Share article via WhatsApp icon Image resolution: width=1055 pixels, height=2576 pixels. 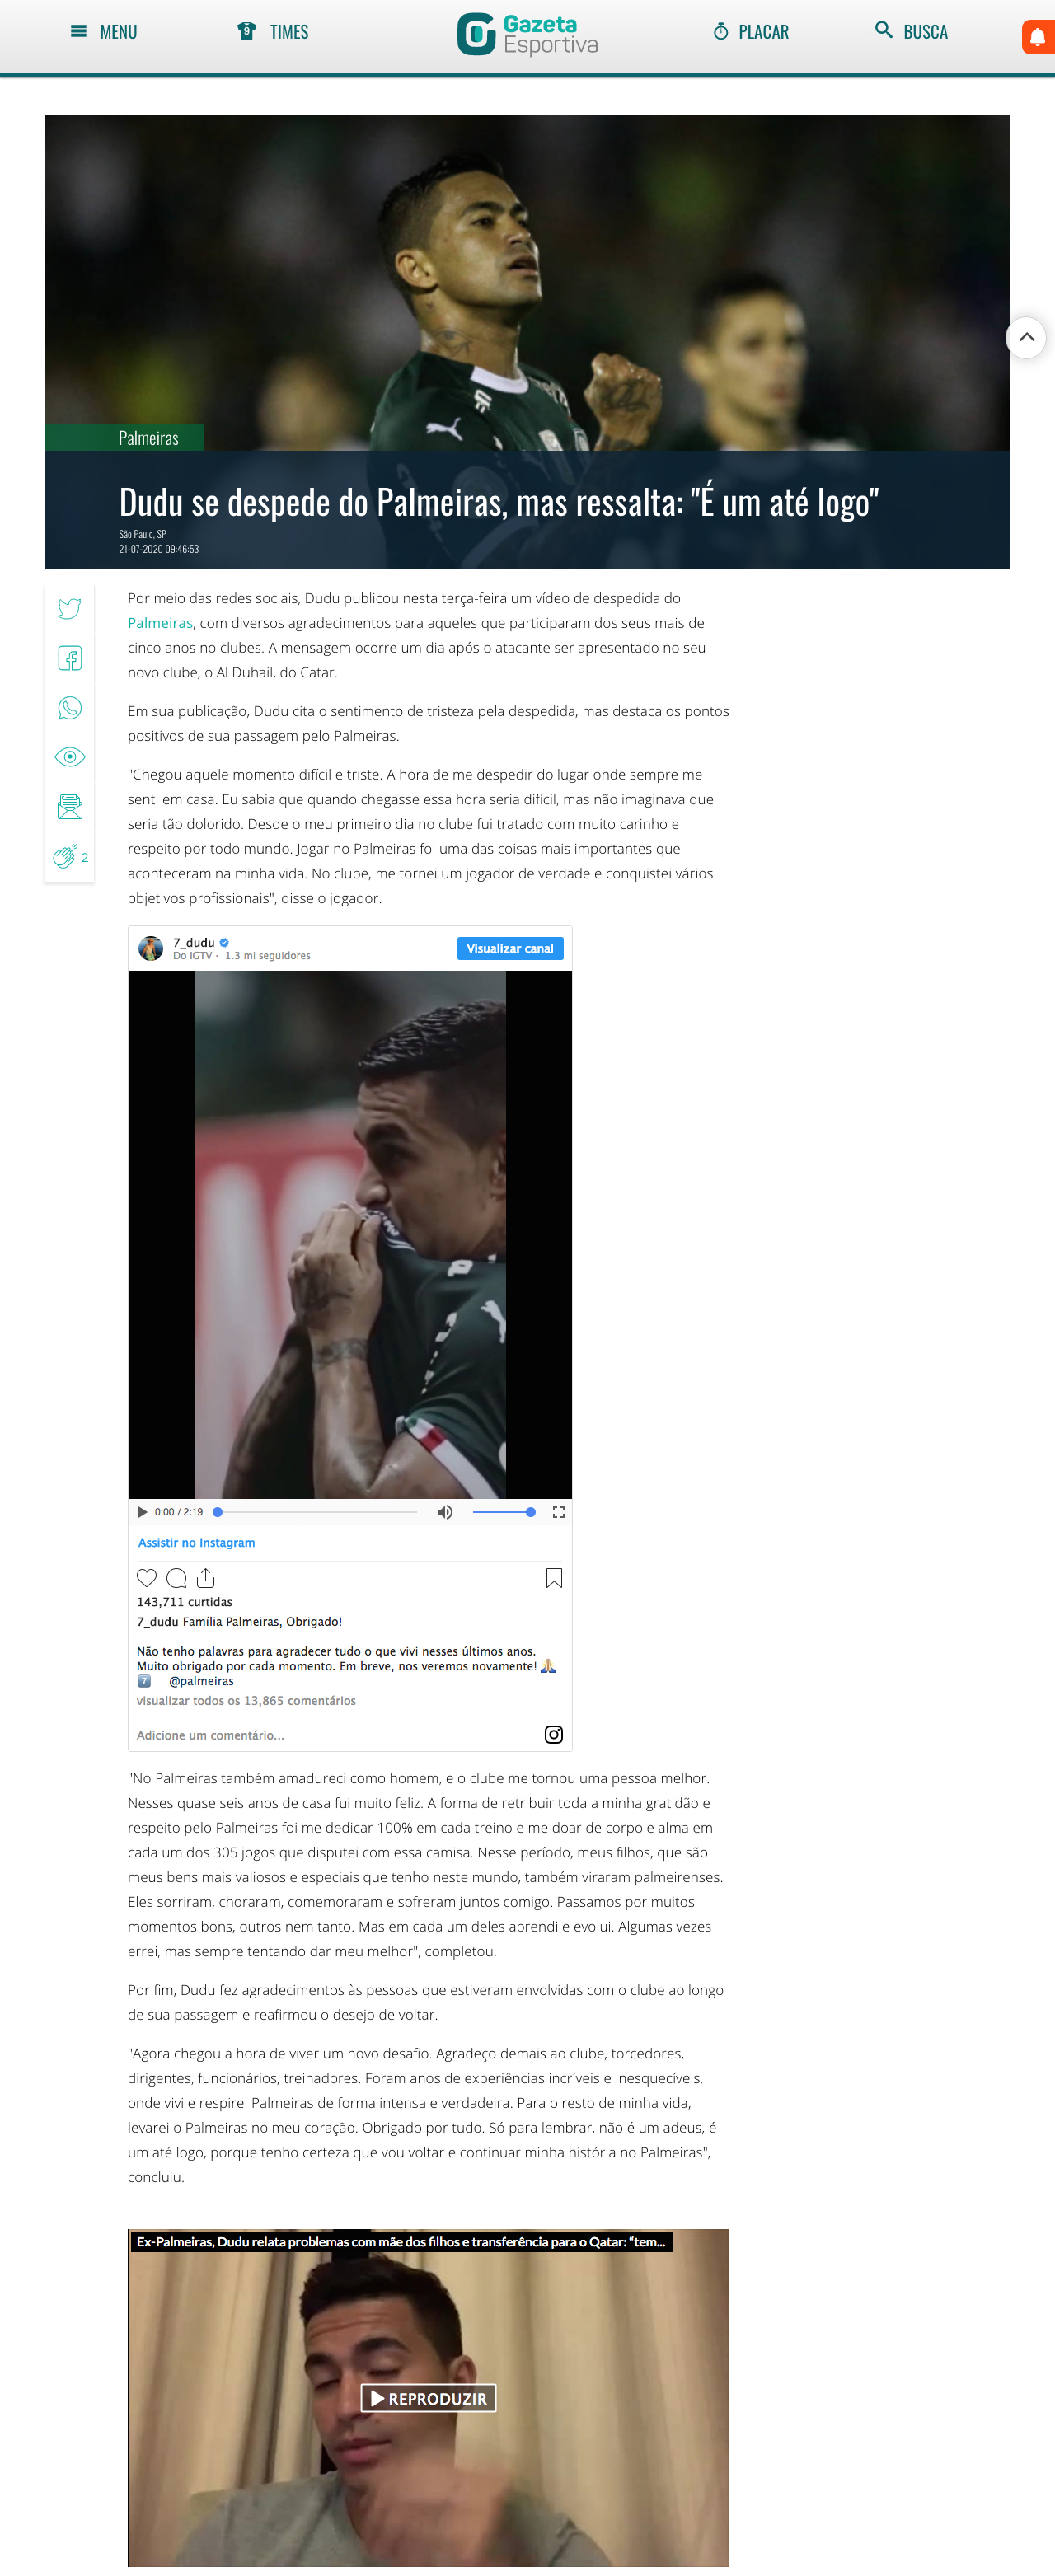(69, 708)
